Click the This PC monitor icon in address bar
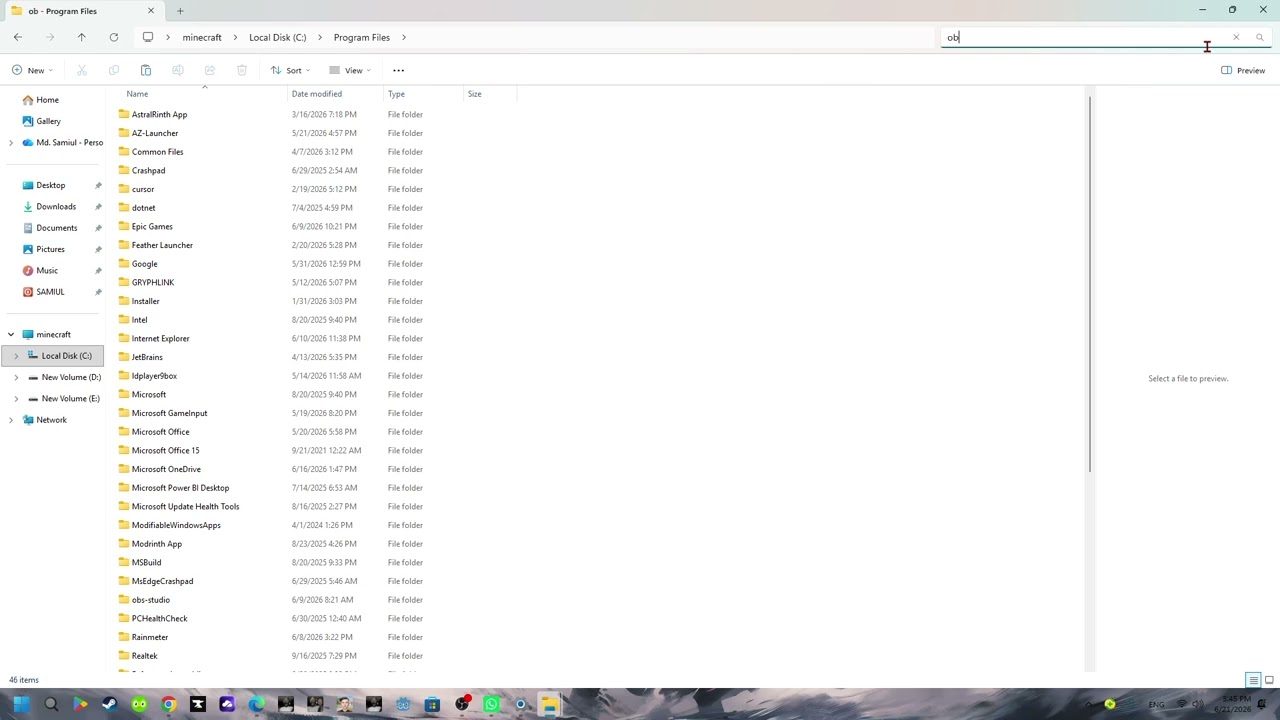 point(148,37)
